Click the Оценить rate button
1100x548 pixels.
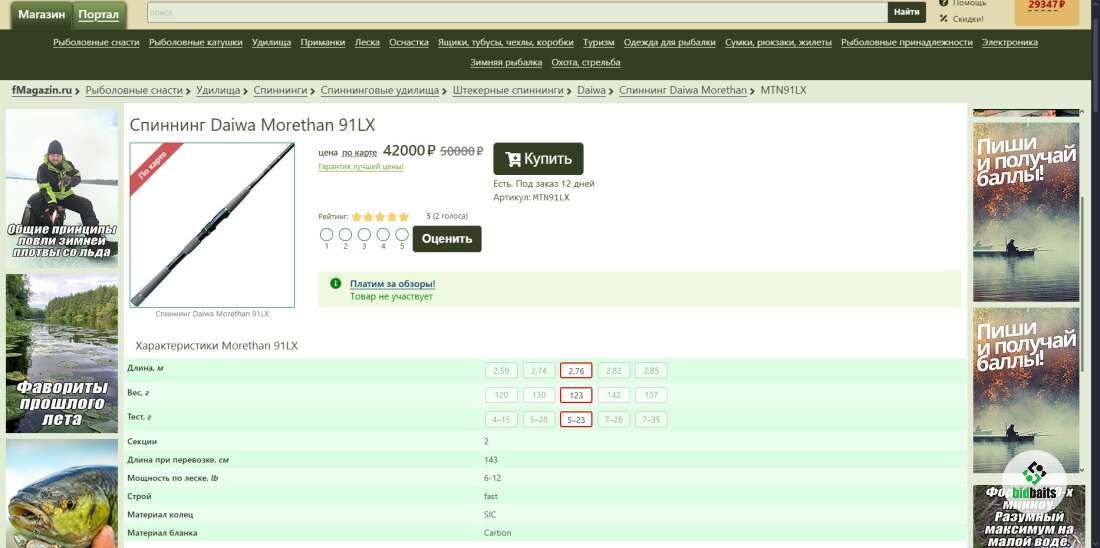tap(447, 239)
